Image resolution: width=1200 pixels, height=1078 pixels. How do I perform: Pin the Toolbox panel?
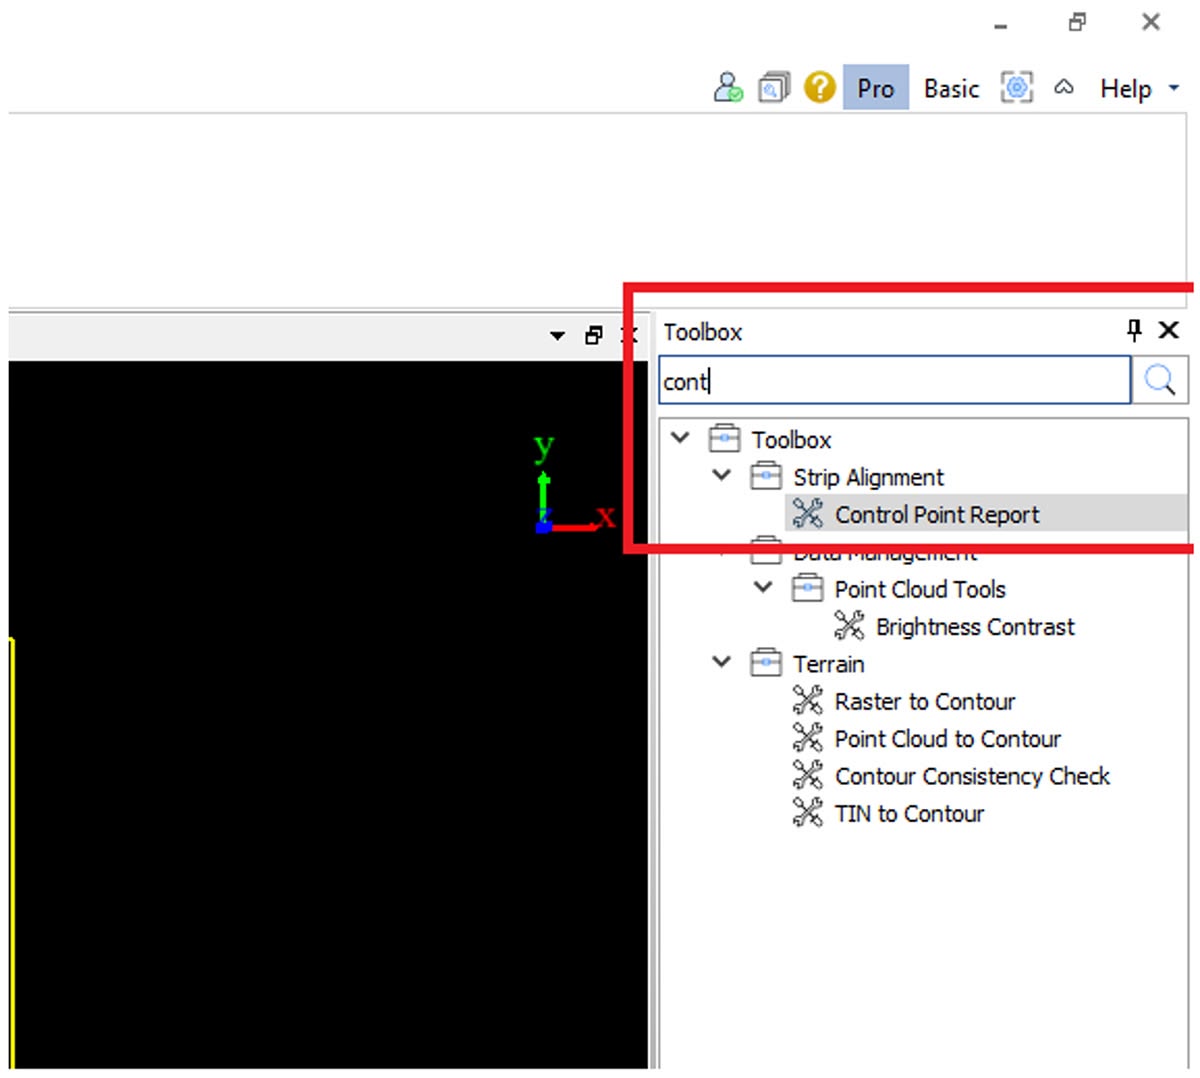click(1134, 330)
